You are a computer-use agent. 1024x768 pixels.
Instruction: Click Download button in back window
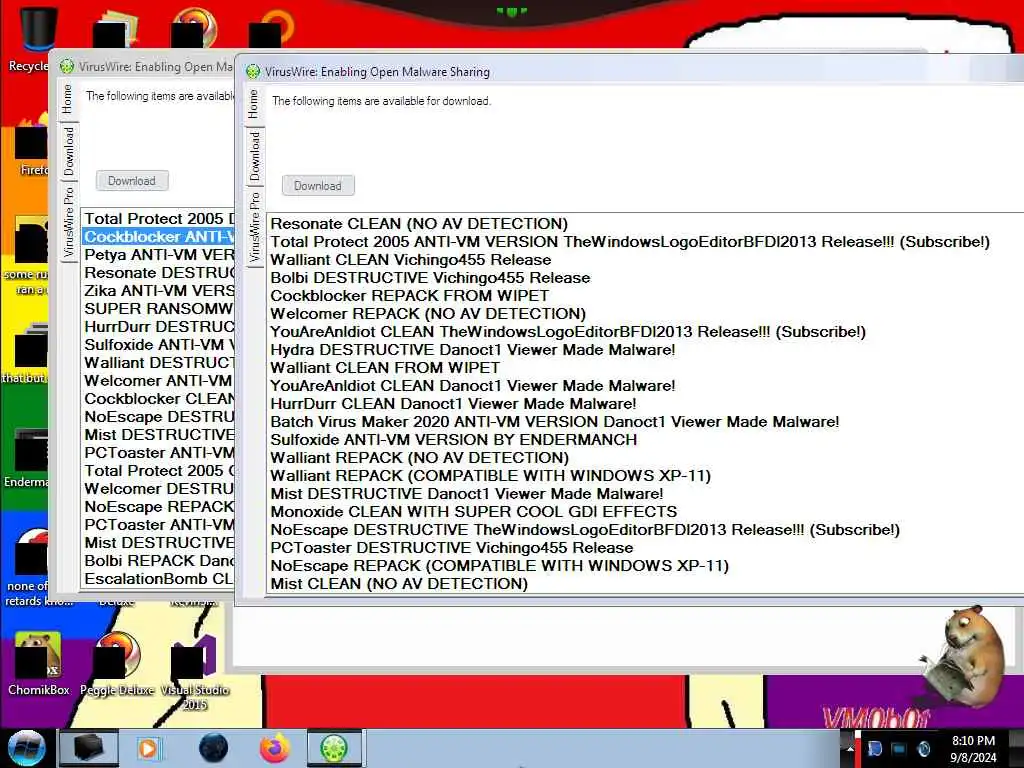click(x=132, y=180)
